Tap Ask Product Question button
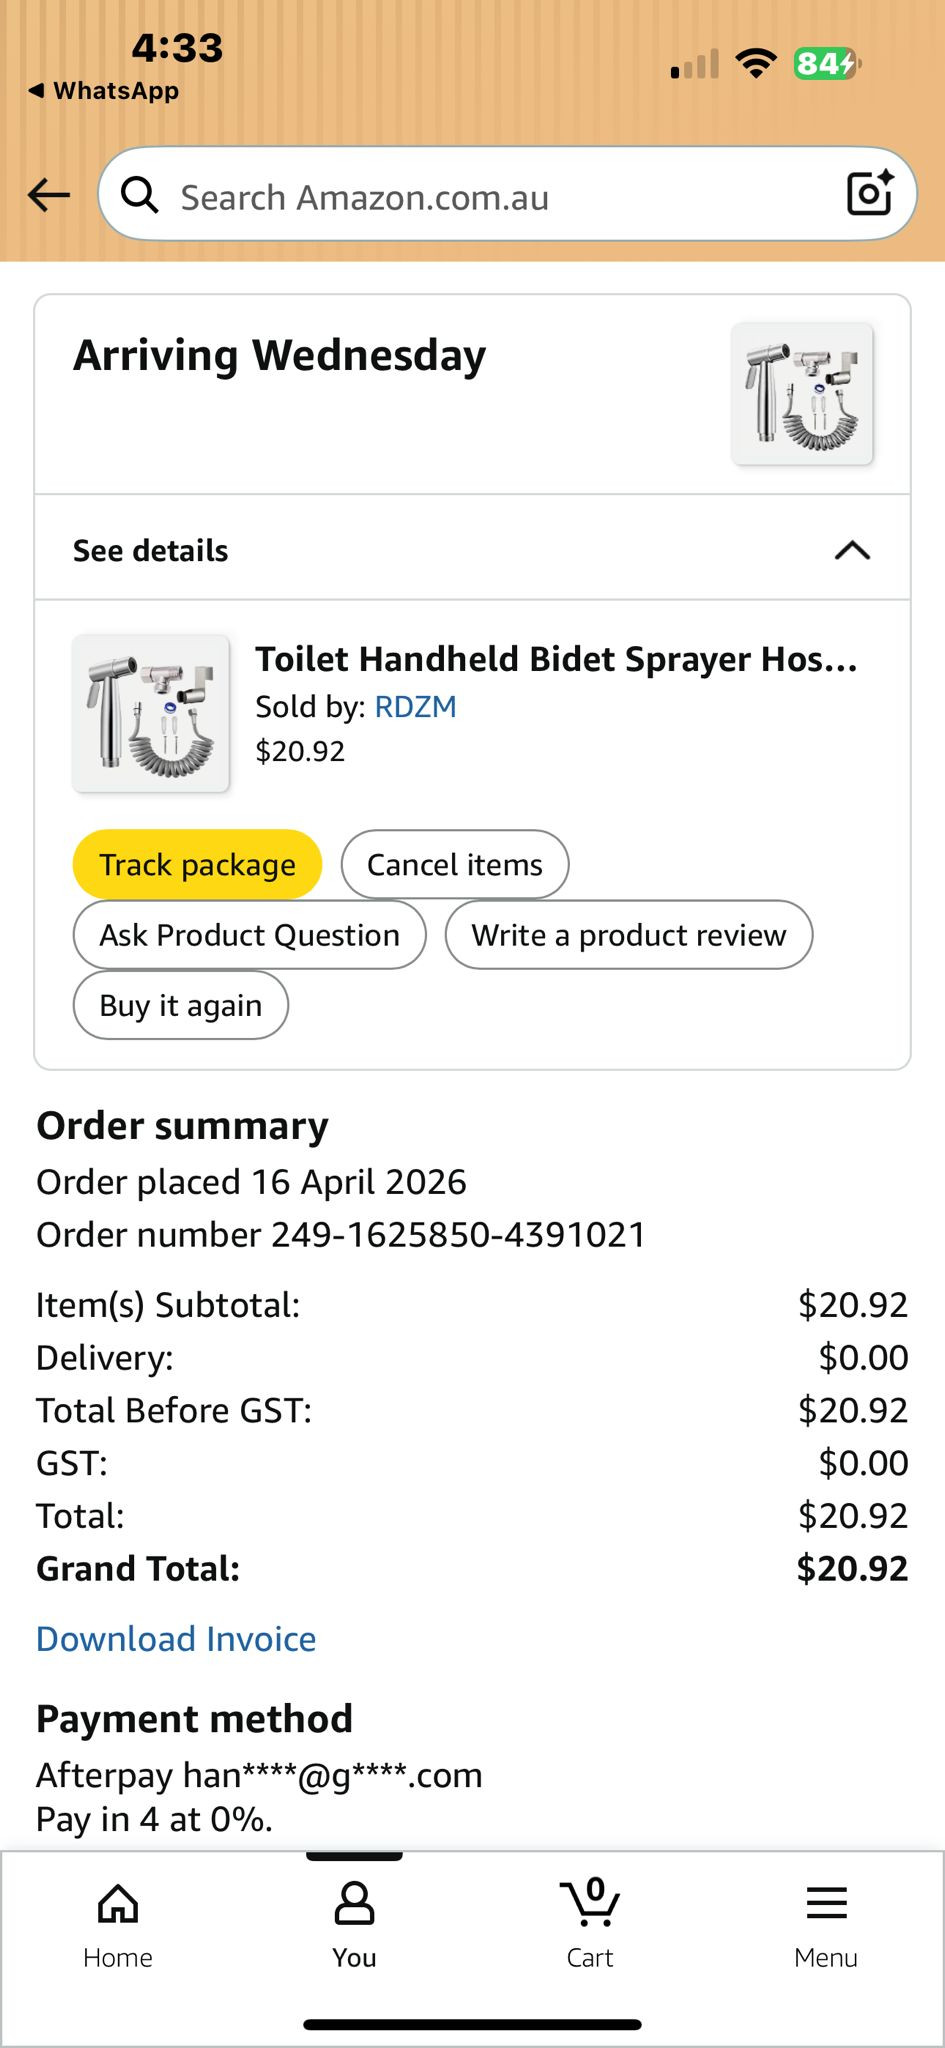This screenshot has height=2048, width=945. click(x=249, y=935)
